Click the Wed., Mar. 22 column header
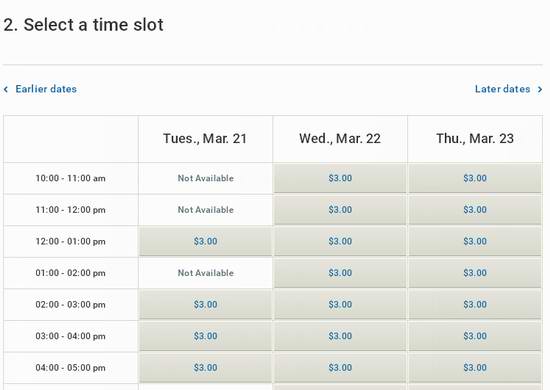 (x=340, y=139)
